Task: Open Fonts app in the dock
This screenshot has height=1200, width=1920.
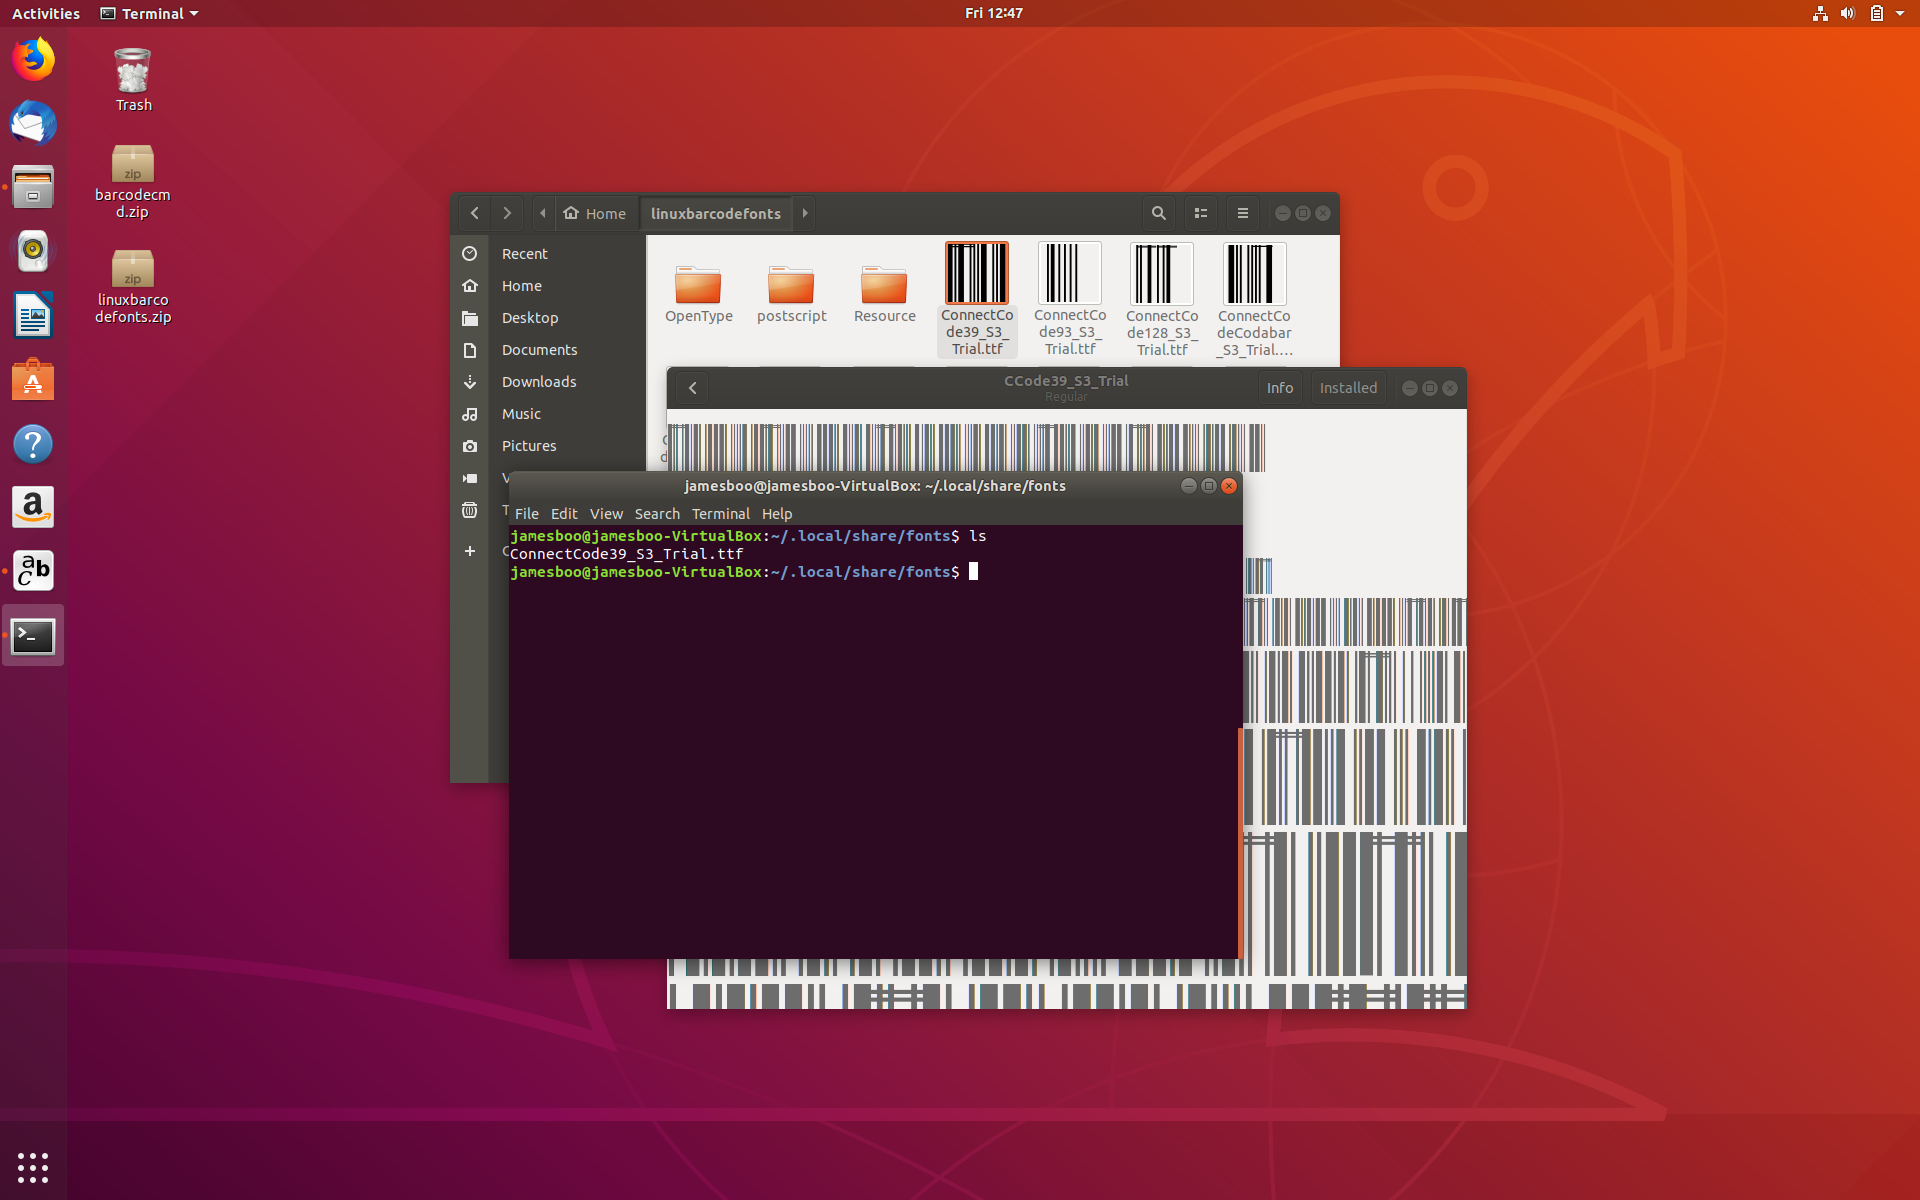Action: 33,571
